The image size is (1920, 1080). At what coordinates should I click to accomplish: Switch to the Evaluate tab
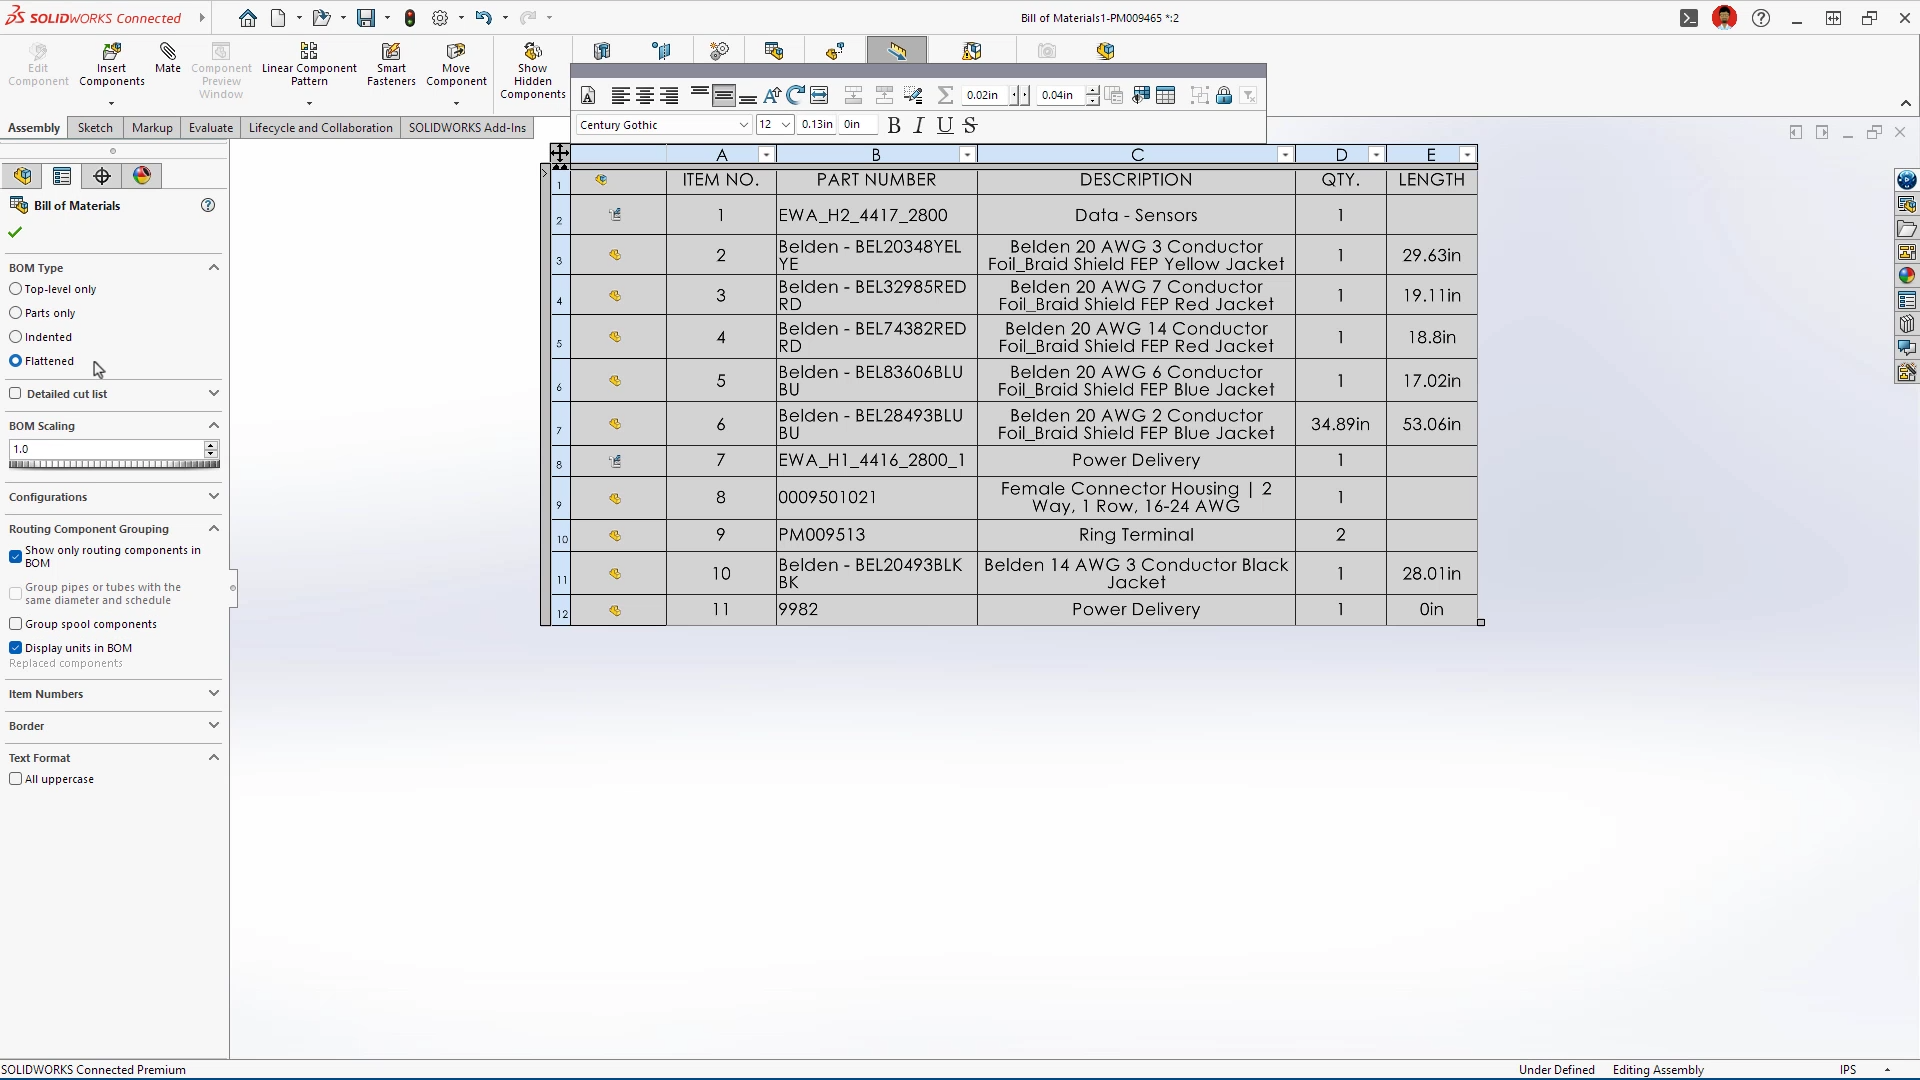point(210,128)
